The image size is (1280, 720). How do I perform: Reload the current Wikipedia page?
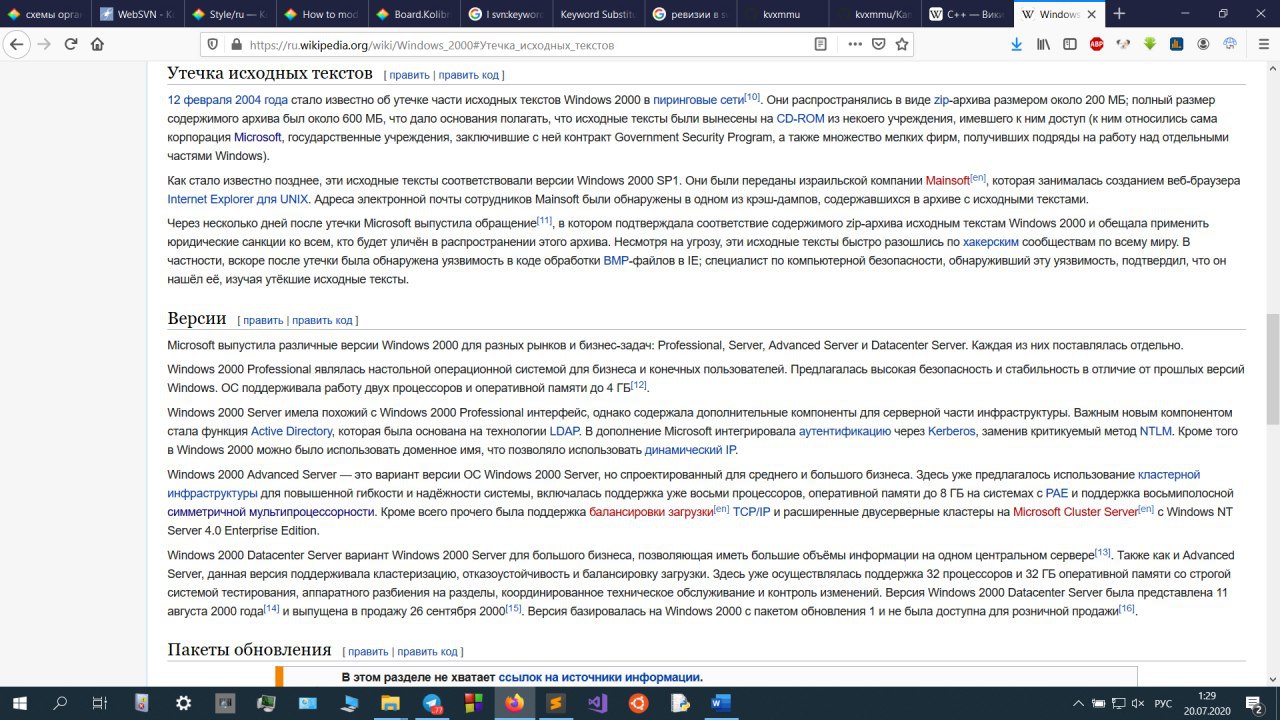(x=71, y=44)
